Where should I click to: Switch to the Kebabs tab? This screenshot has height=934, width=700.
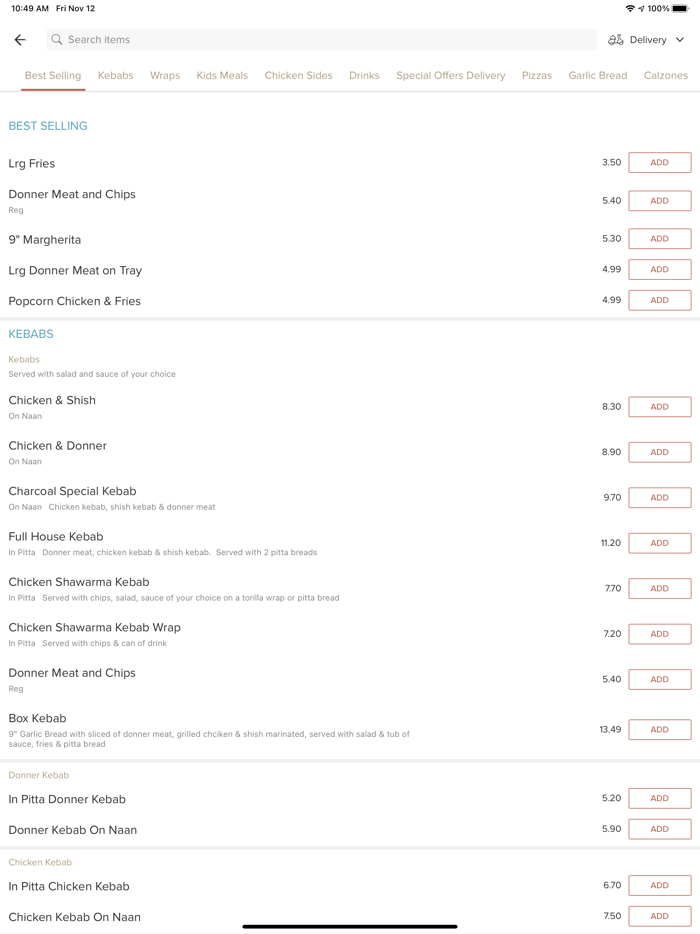coord(115,76)
